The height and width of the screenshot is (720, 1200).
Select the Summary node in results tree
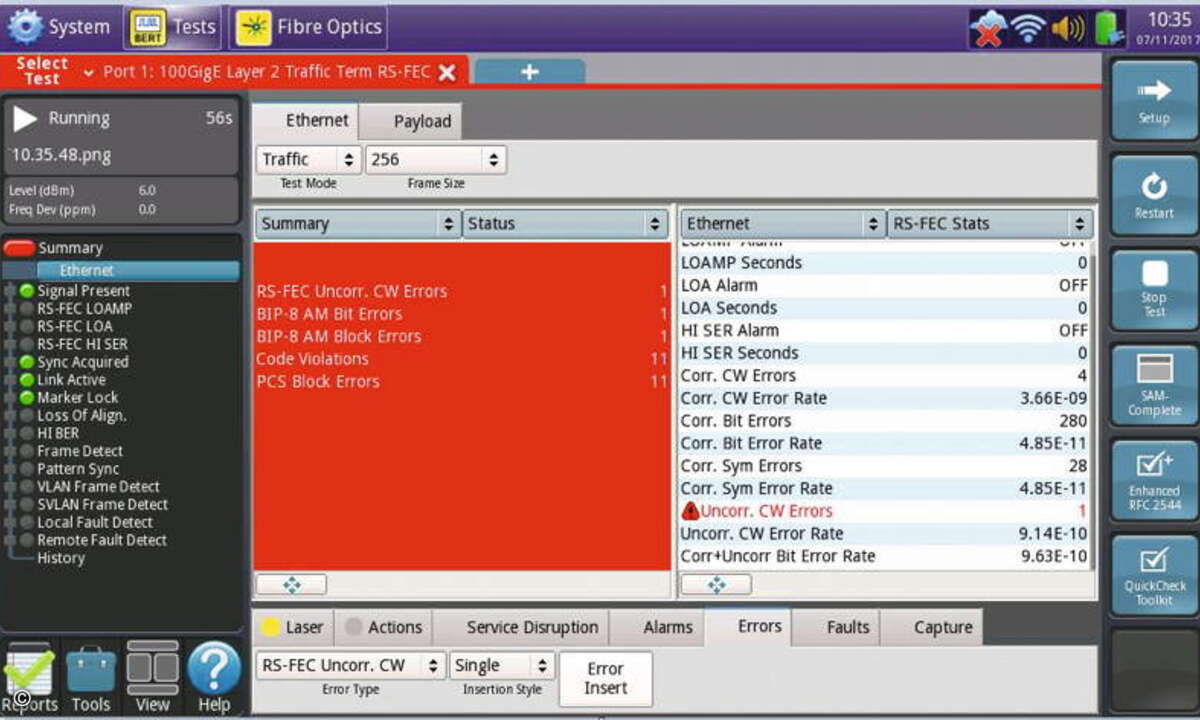point(70,248)
